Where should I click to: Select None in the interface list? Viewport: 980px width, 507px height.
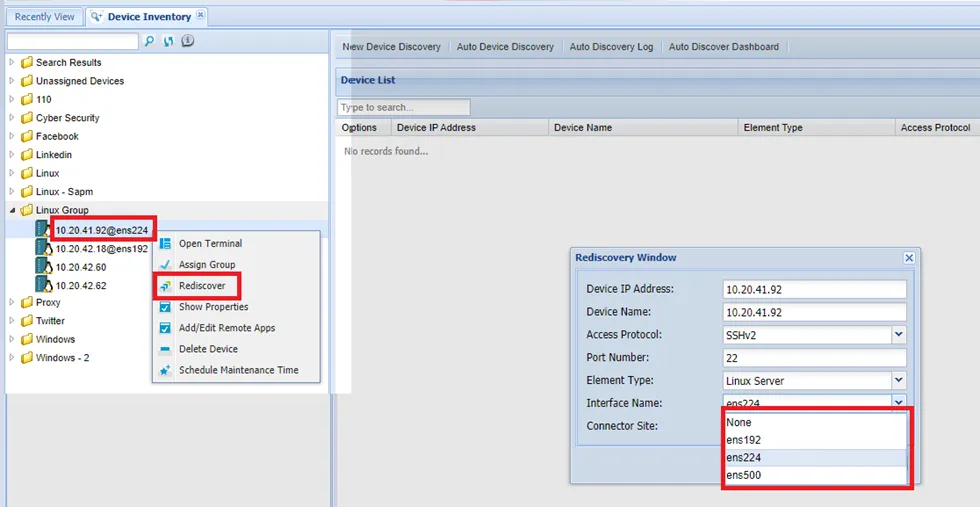pos(815,423)
